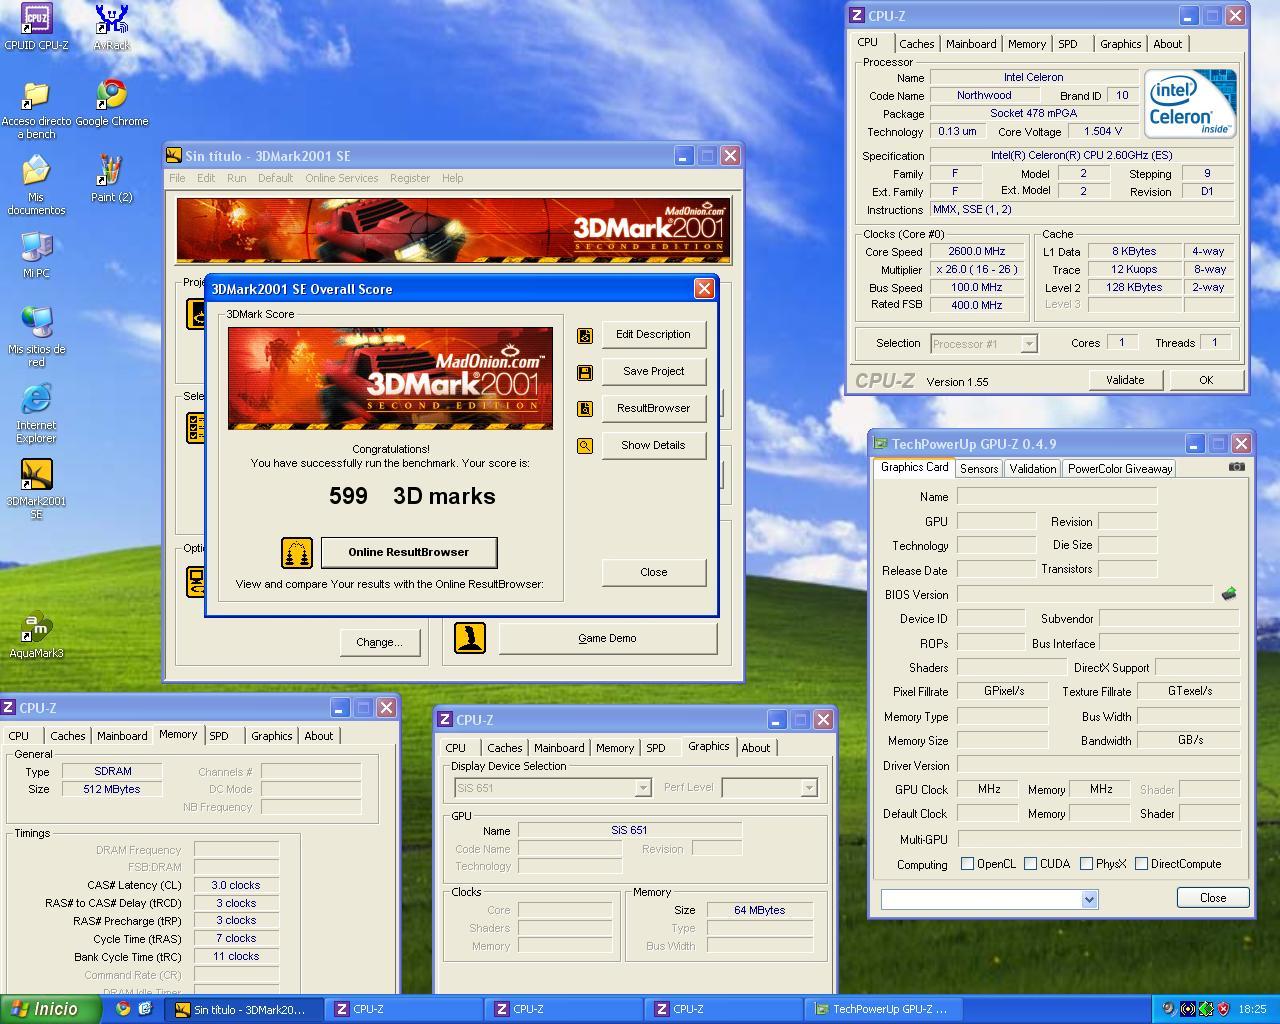Open the SiS 651 display device dropdown
Viewport: 1280px width, 1024px height.
pos(552,788)
